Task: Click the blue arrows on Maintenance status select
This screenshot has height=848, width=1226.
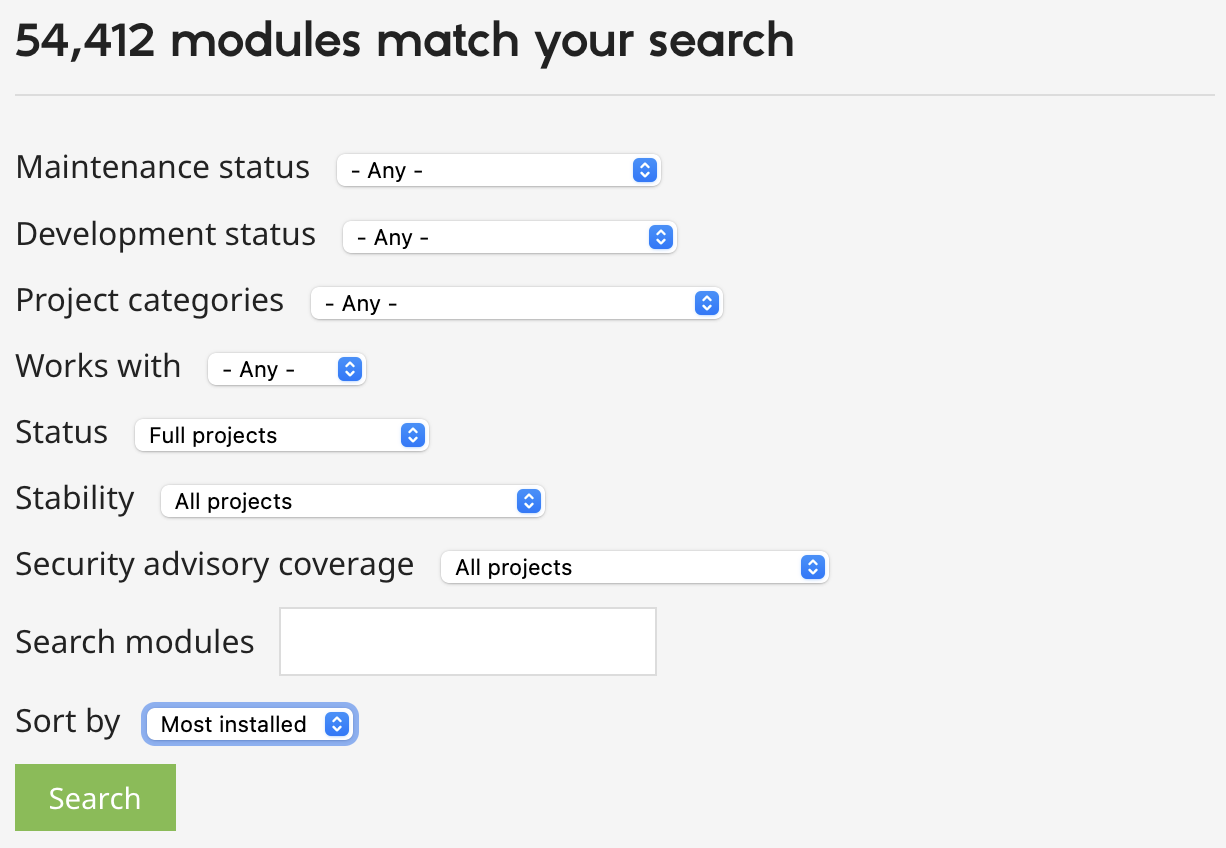Action: click(x=644, y=170)
